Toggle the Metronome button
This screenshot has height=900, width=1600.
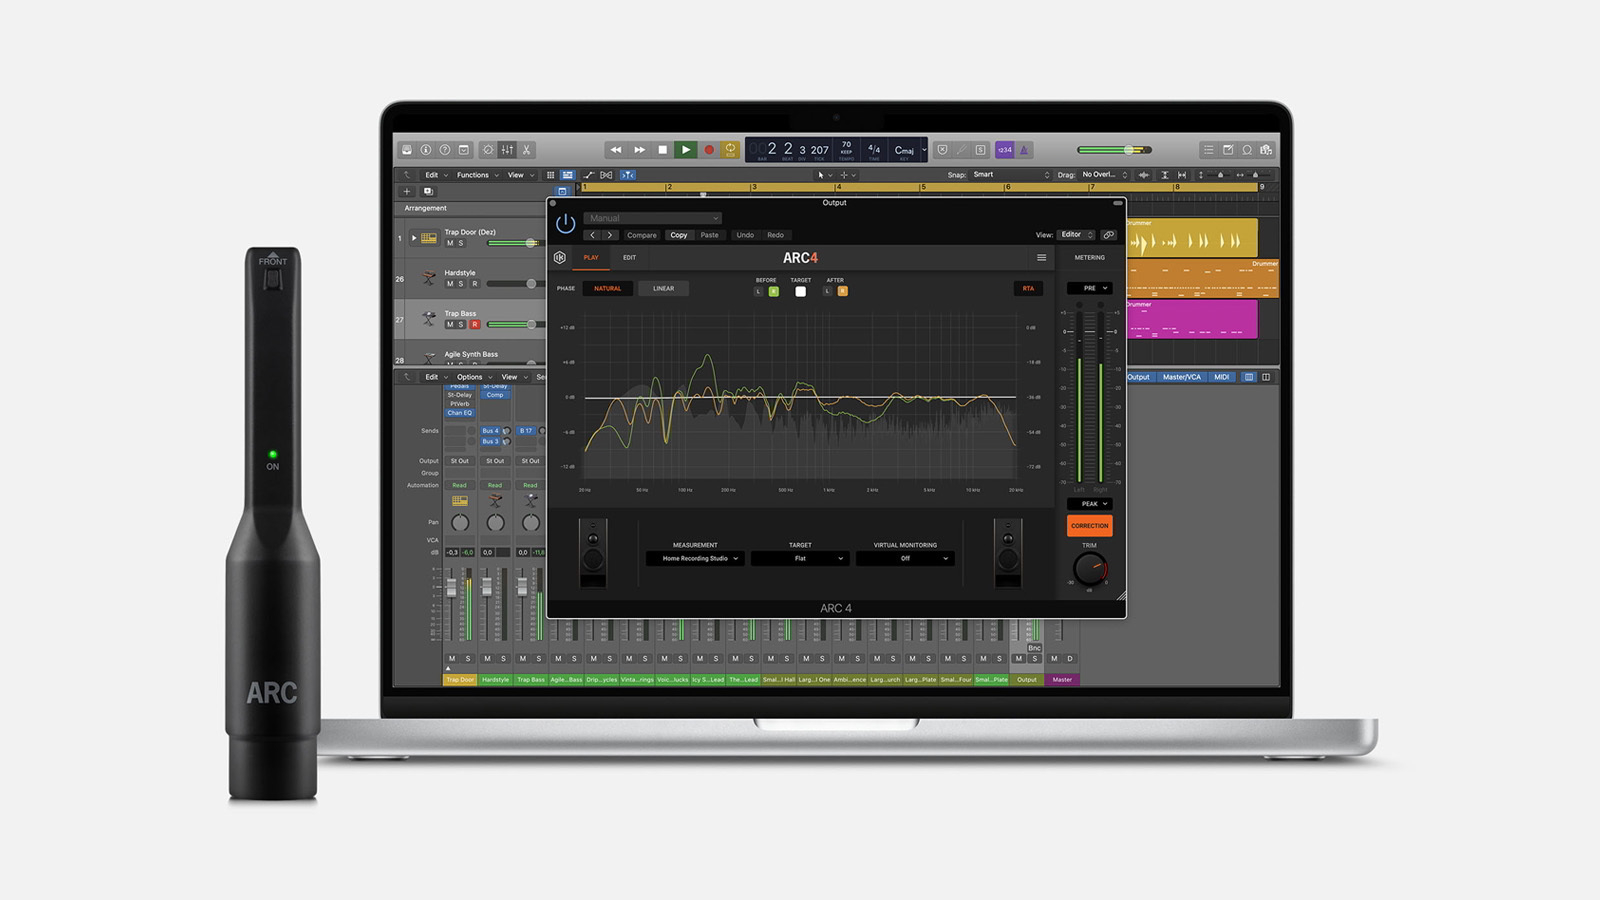coord(1023,150)
